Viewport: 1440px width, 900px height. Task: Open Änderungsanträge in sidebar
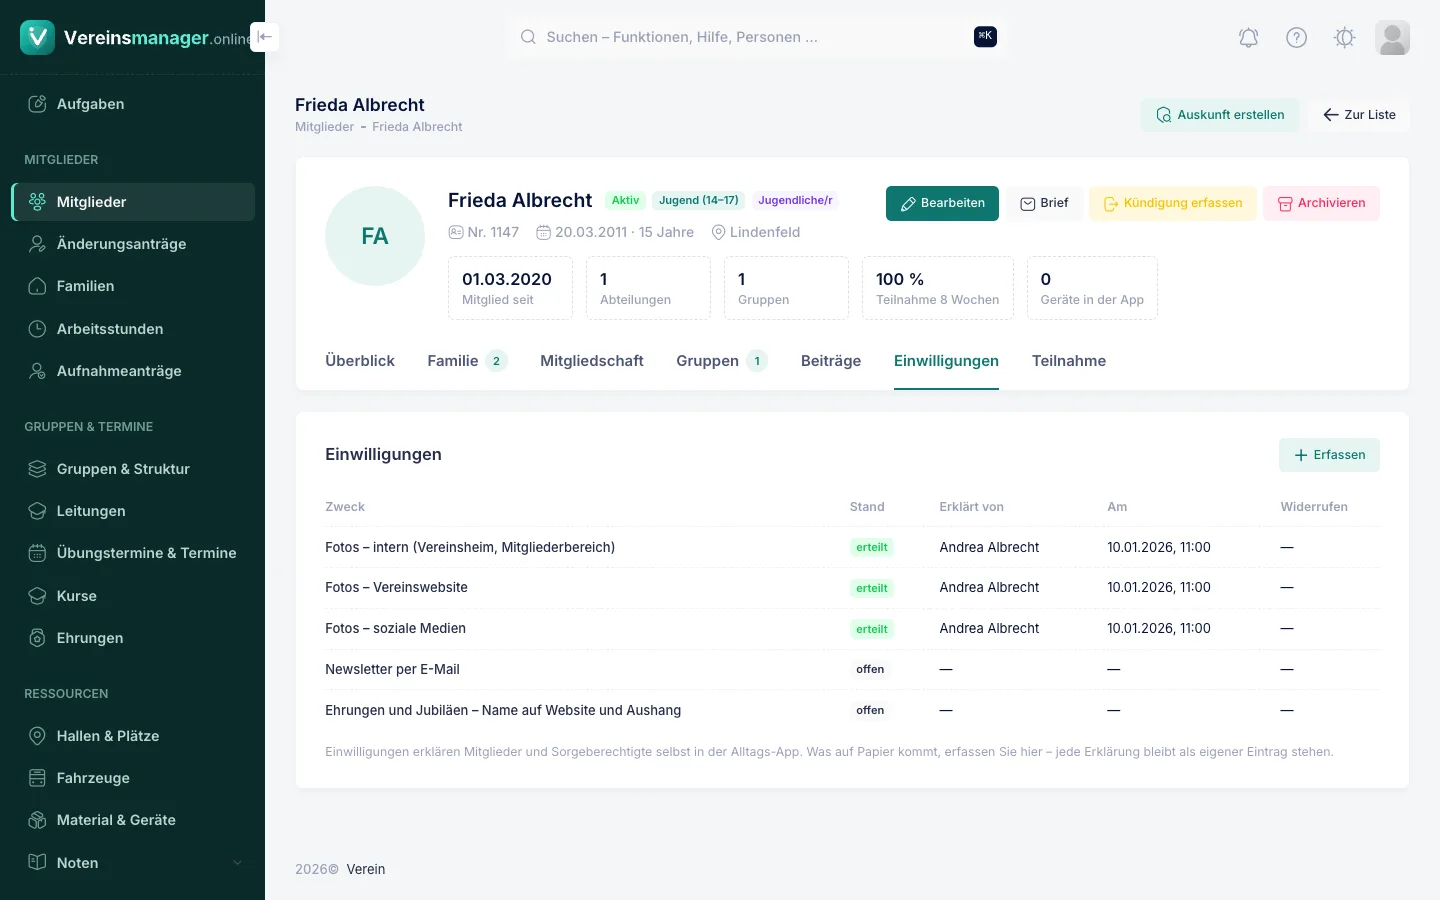click(132, 244)
